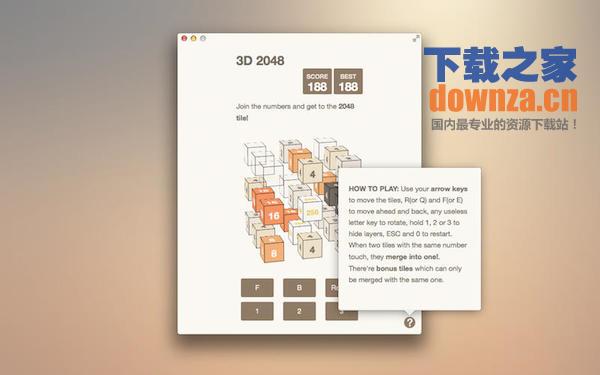This screenshot has height=375, width=600.
Task: Select the white 256 bonus cube
Action: pyautogui.click(x=311, y=210)
